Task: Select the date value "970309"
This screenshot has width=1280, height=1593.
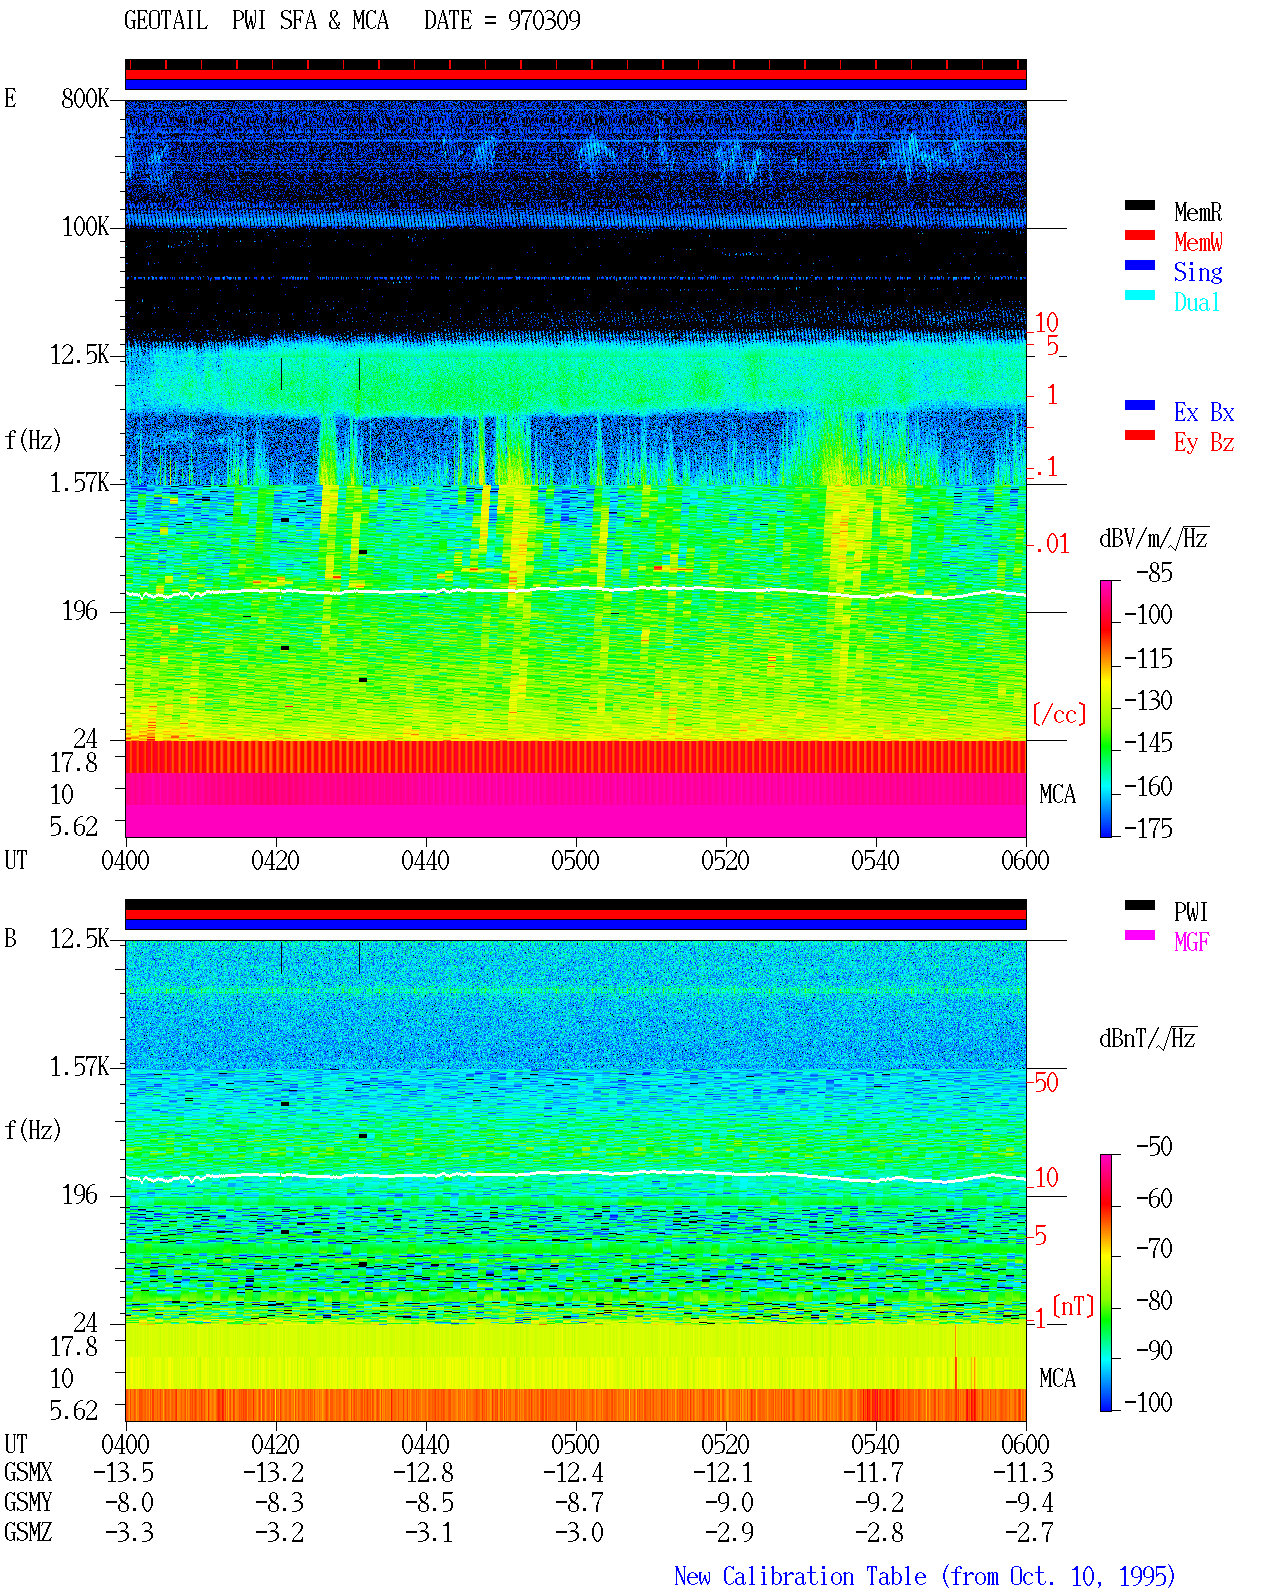Action: (x=544, y=20)
